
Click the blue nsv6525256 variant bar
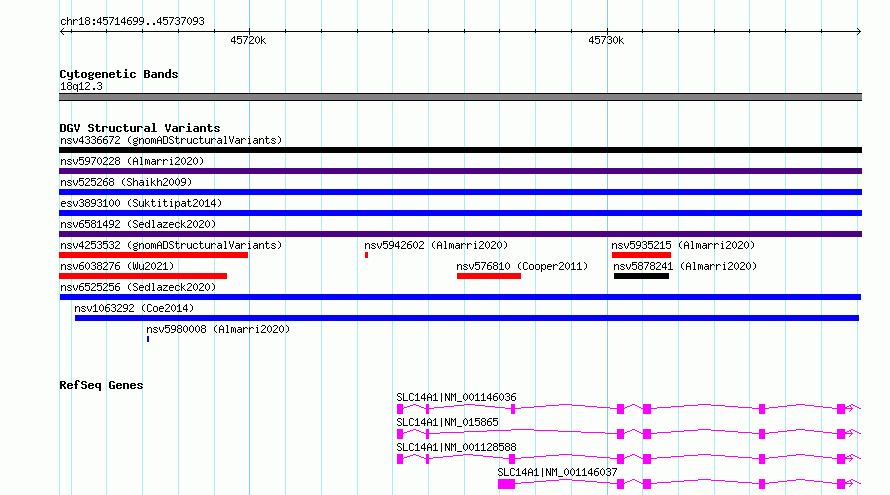(460, 297)
